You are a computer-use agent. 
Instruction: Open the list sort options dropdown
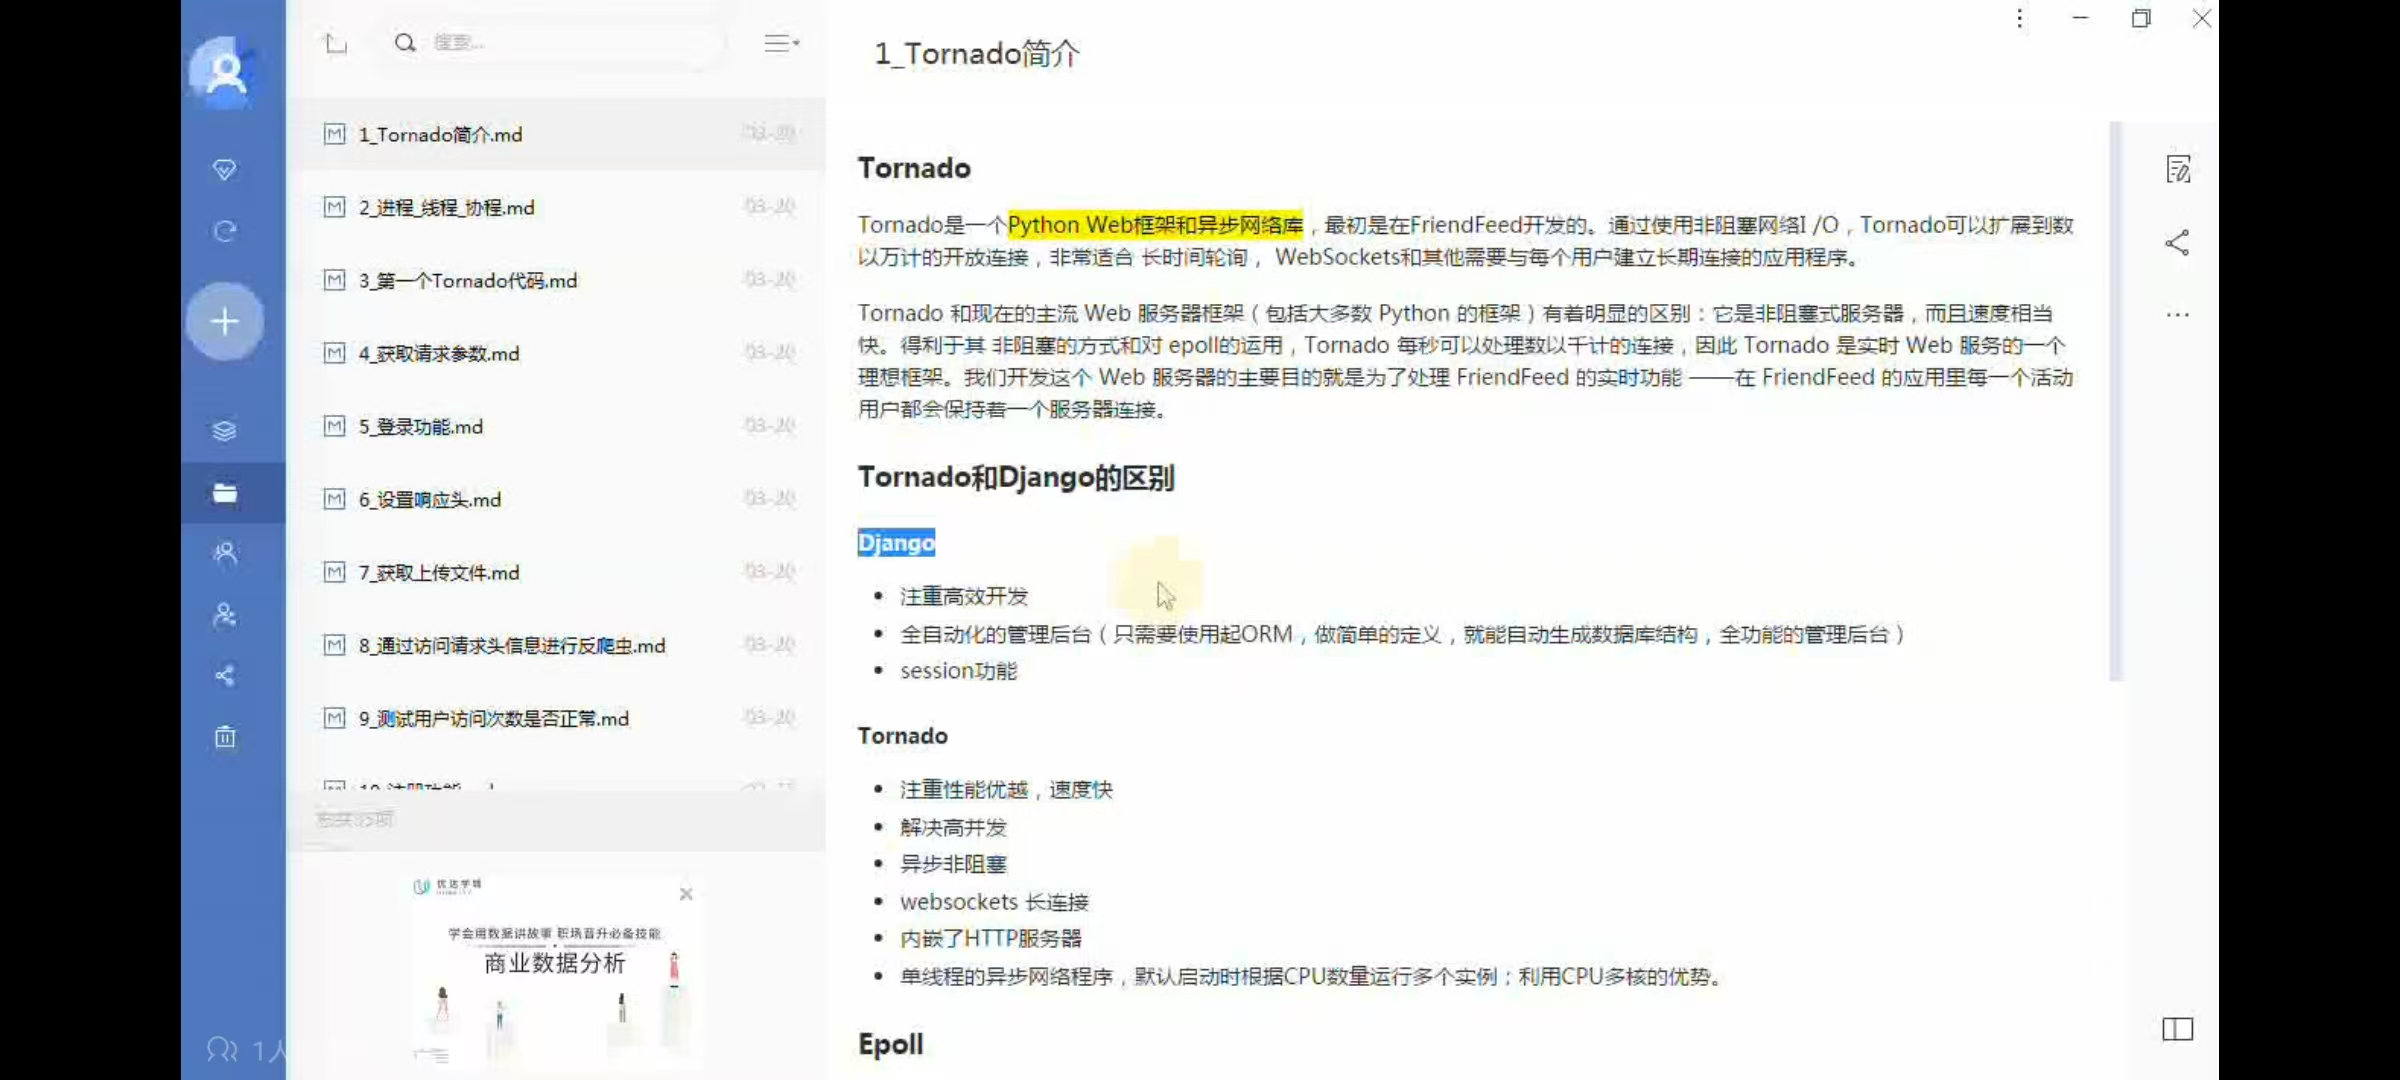point(781,43)
